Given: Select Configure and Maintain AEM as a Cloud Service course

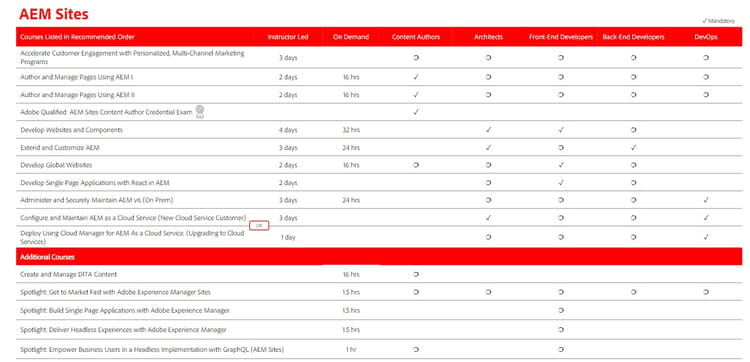Looking at the screenshot, I should click(x=133, y=218).
